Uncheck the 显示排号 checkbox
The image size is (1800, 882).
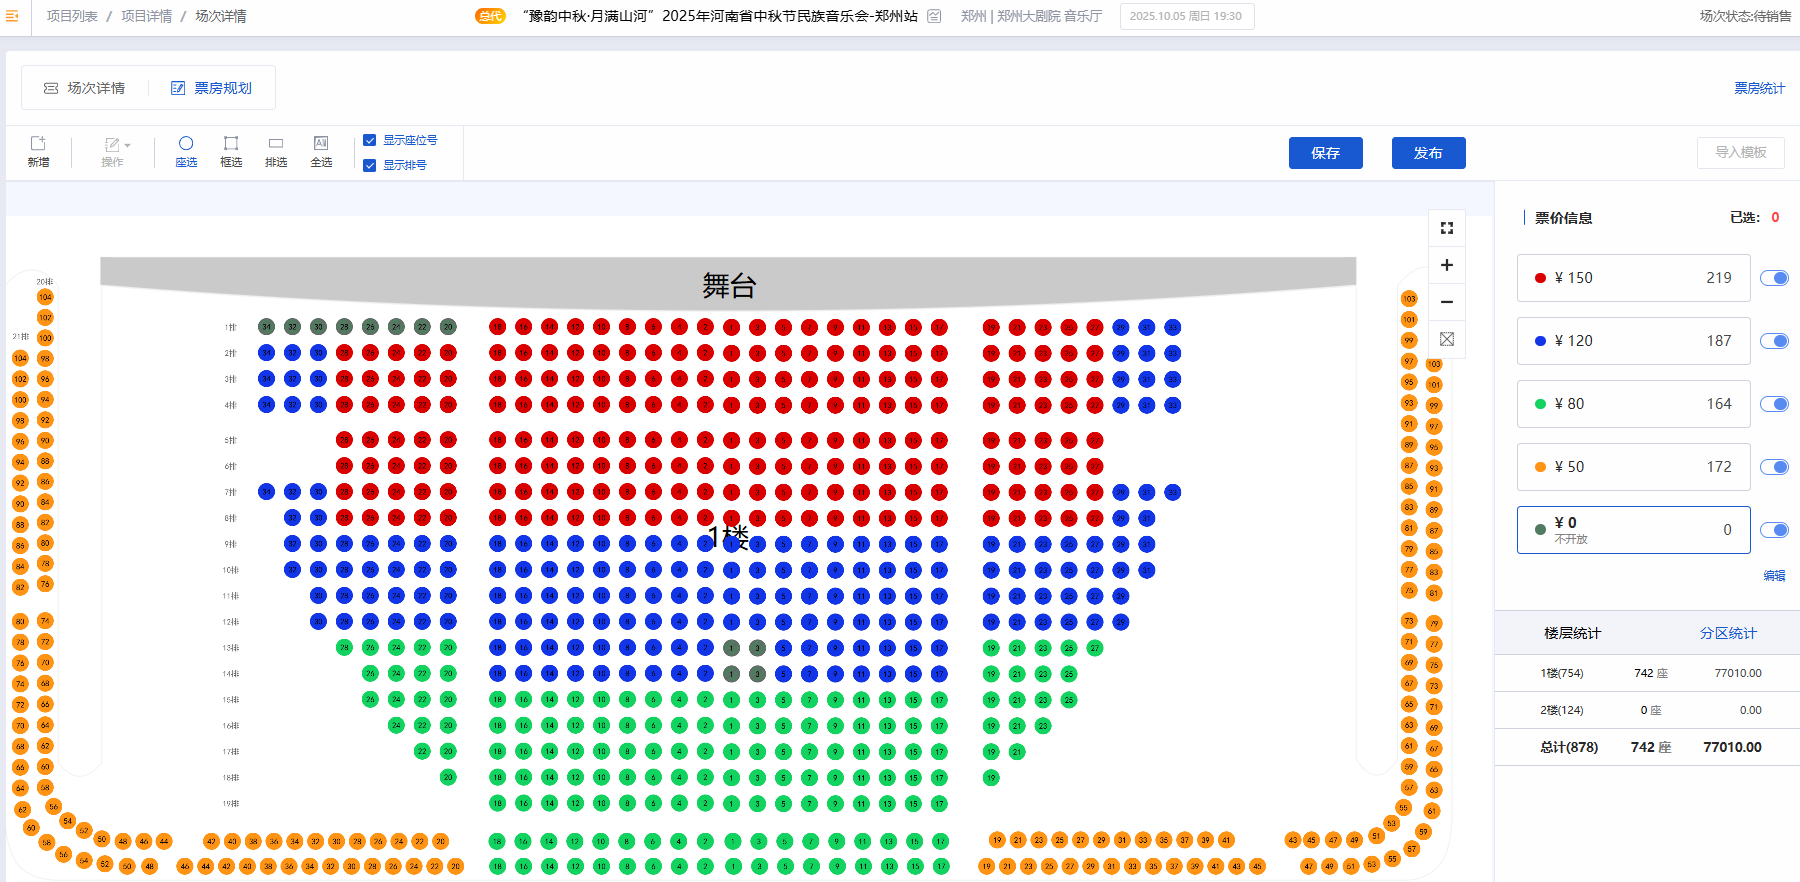[370, 165]
